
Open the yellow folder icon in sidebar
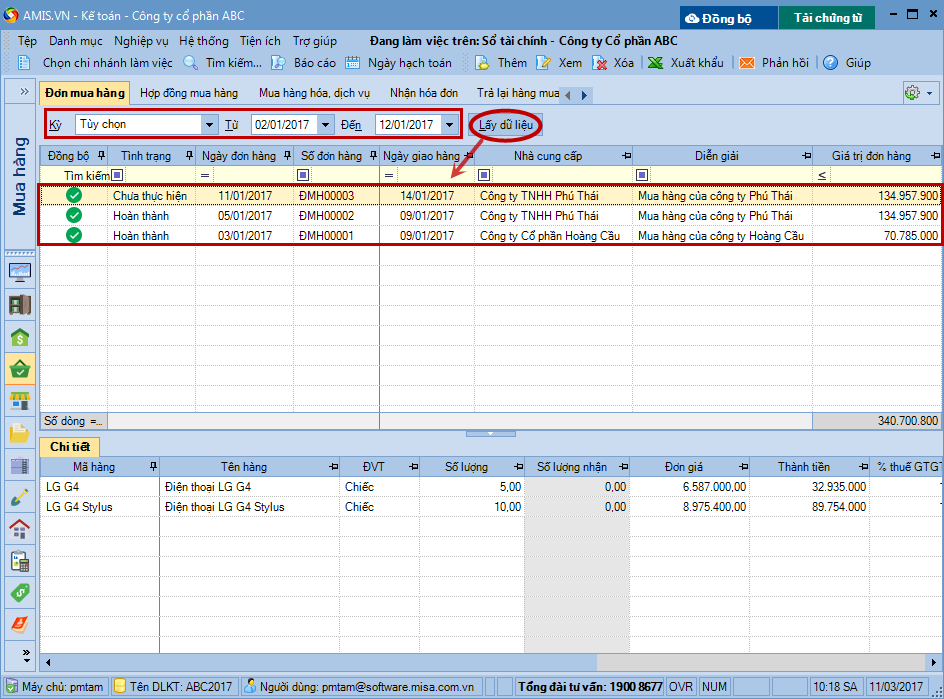click(x=19, y=434)
